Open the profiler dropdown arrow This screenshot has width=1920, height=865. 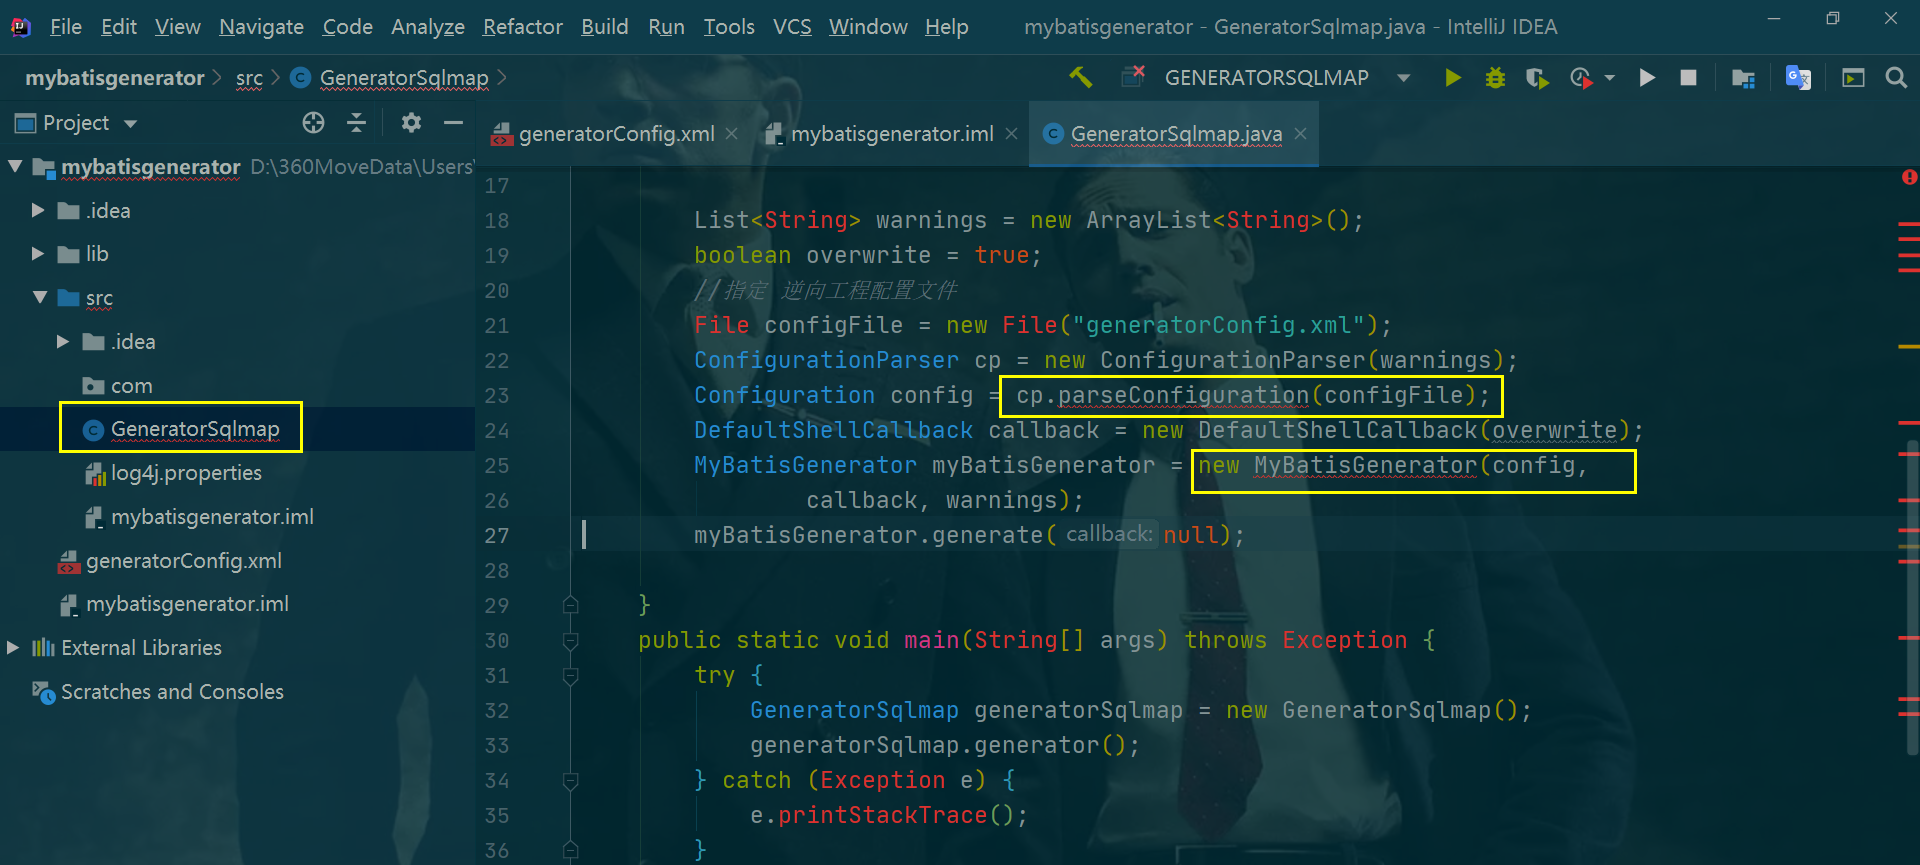click(x=1610, y=77)
